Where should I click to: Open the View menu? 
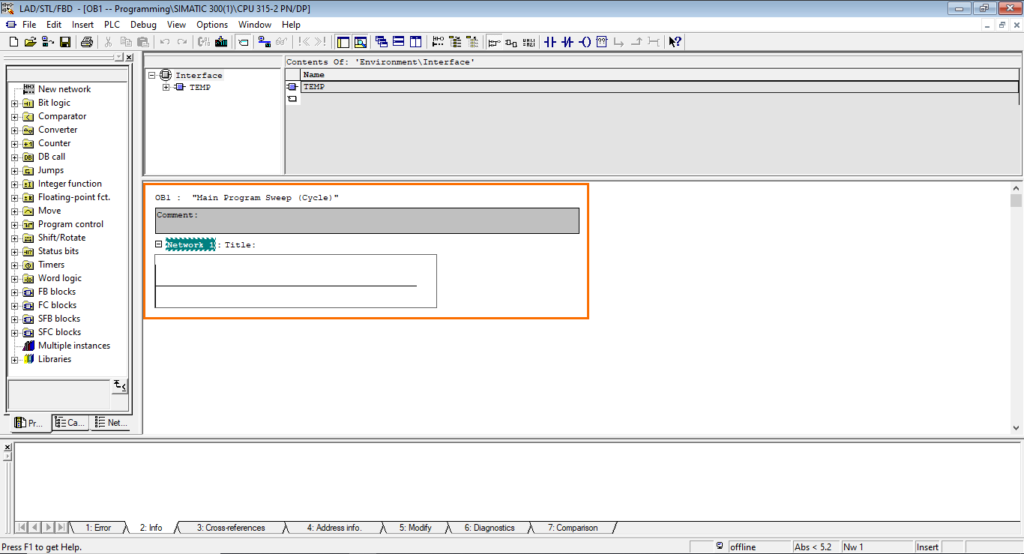(176, 25)
